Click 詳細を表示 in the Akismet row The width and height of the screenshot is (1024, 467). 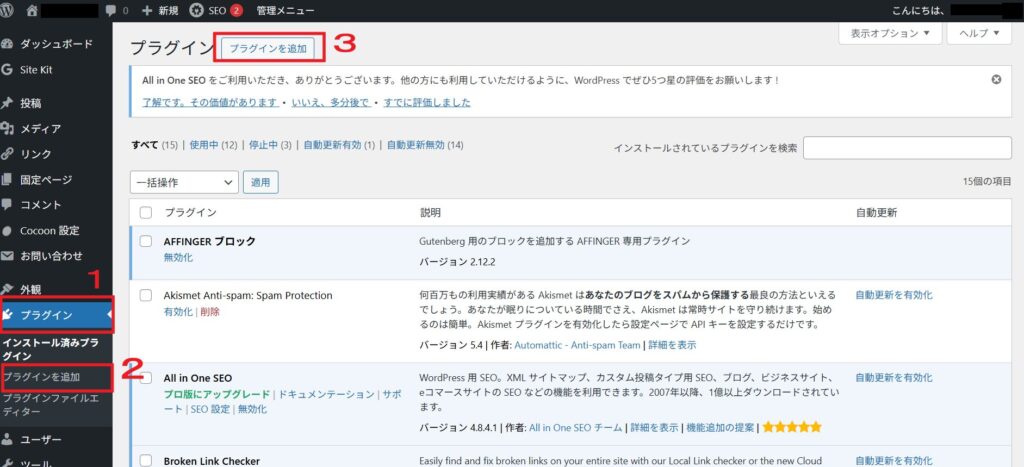pyautogui.click(x=672, y=345)
